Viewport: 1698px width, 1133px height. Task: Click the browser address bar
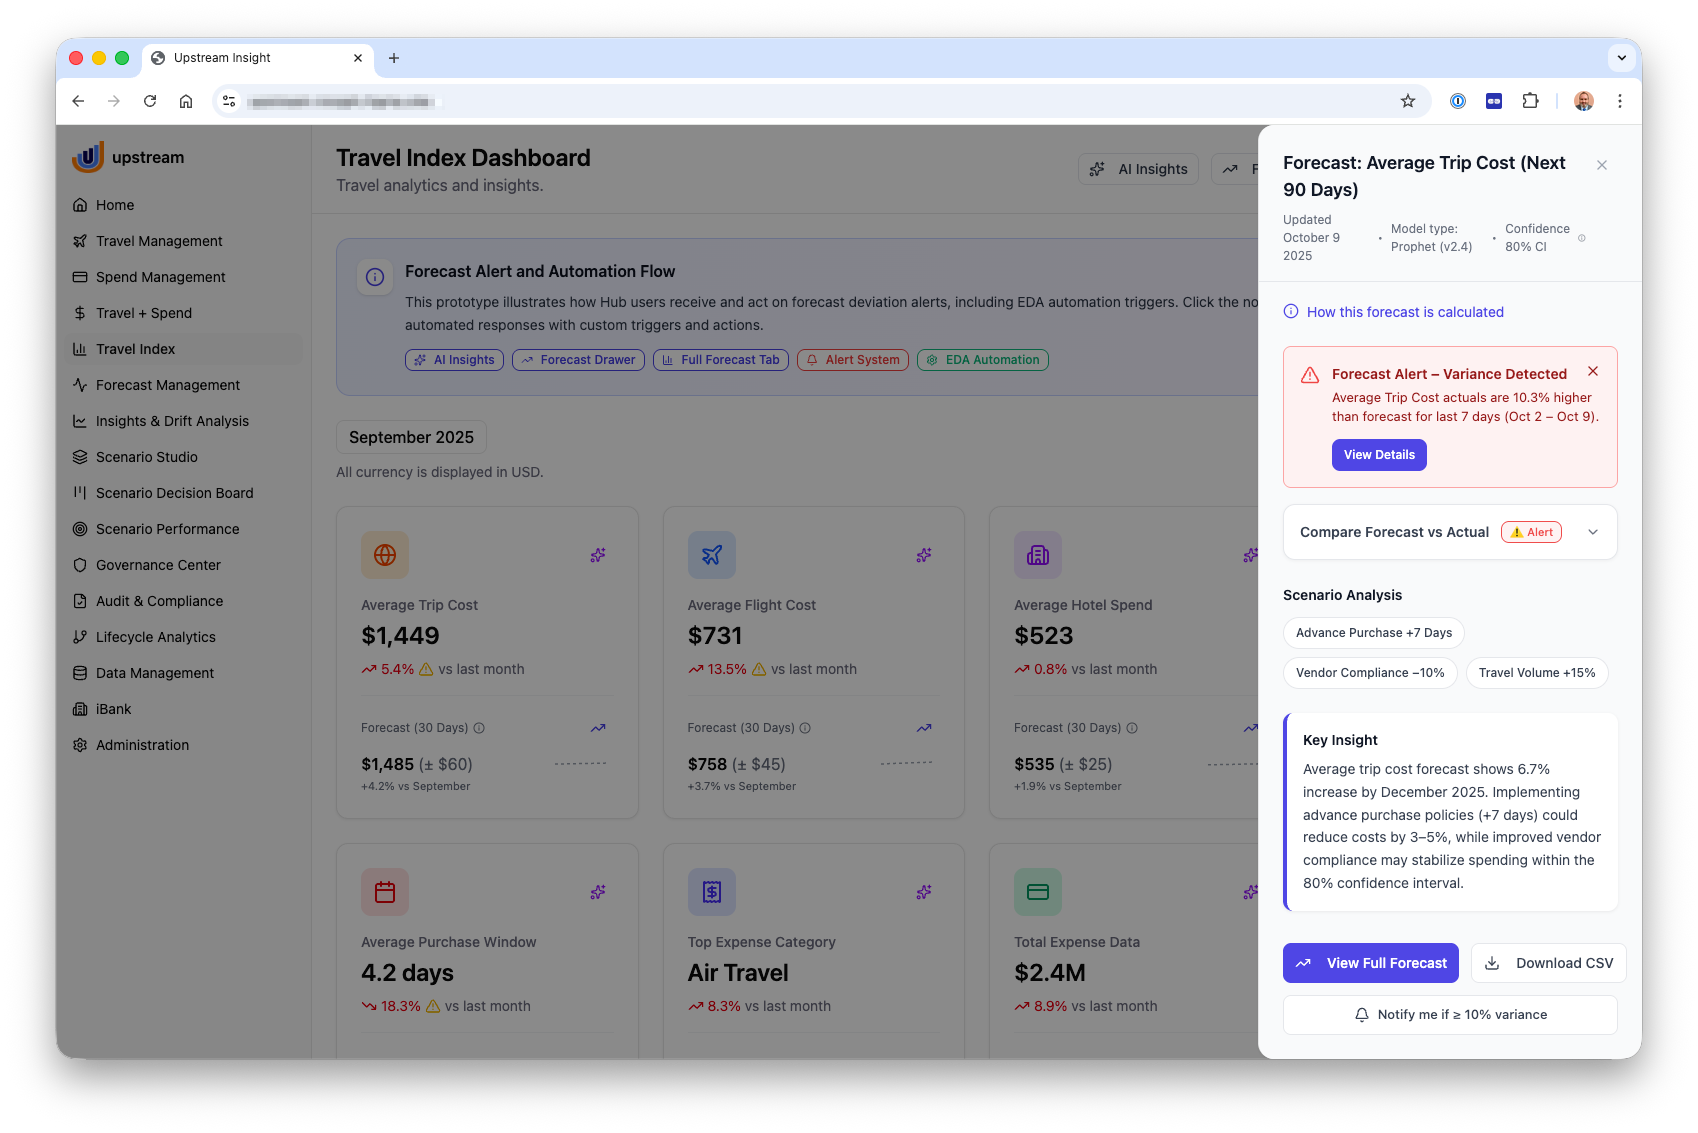point(800,101)
